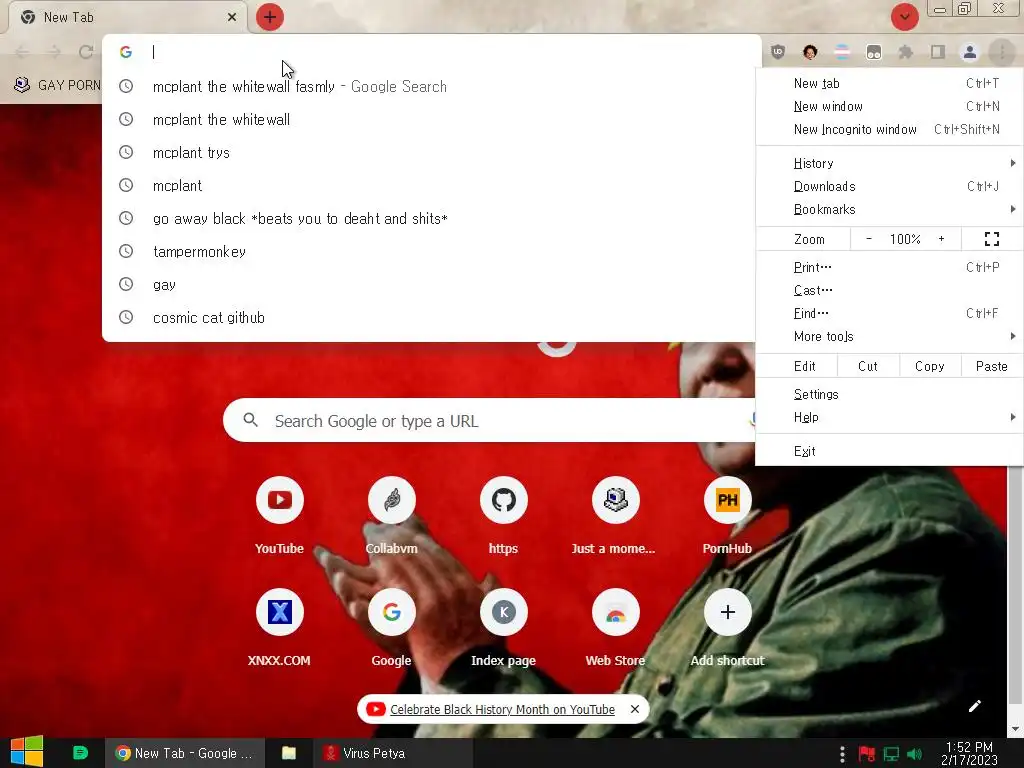The image size is (1024, 768).
Task: Click the bookmarks bar first bookmark
Action: point(57,85)
